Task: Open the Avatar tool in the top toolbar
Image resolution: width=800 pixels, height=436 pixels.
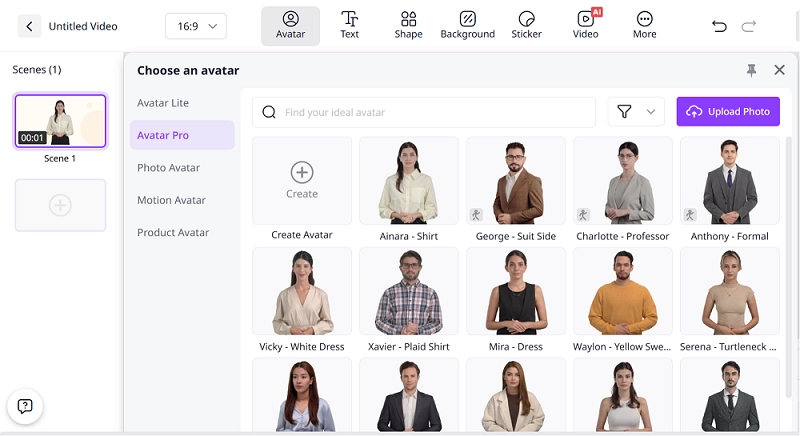Action: [290, 26]
